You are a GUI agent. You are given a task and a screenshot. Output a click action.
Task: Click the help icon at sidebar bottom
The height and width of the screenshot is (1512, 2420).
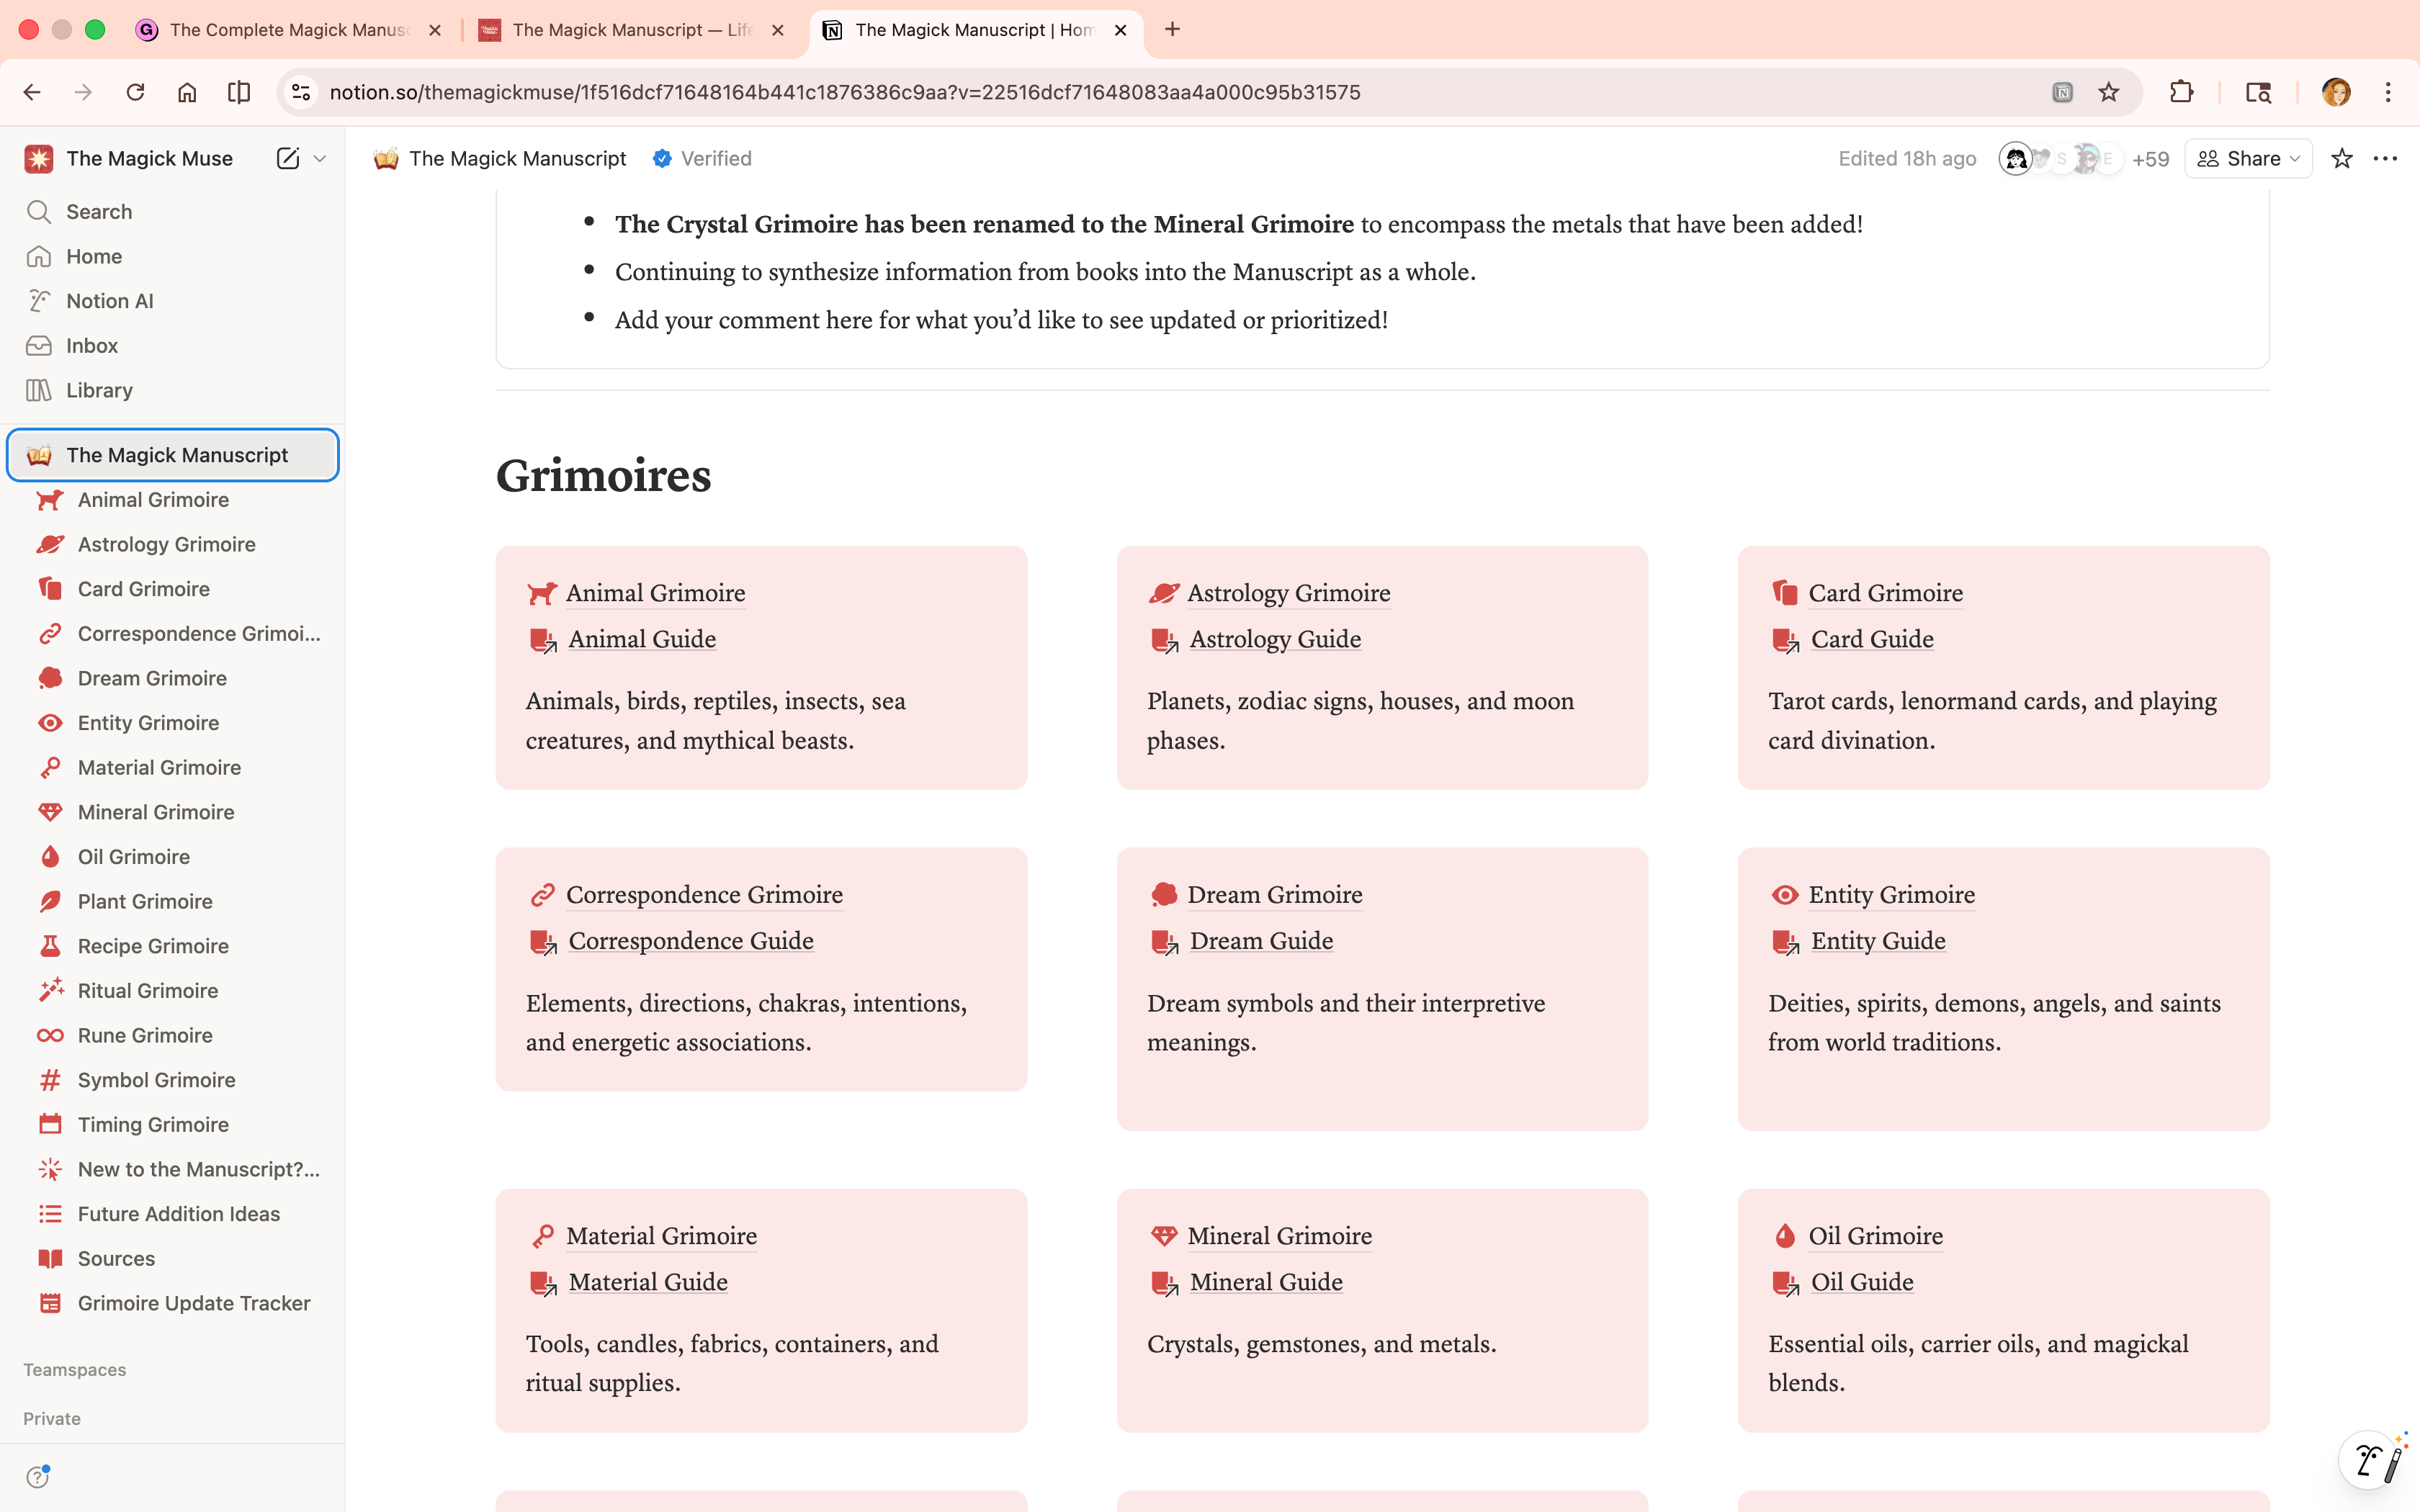pyautogui.click(x=38, y=1476)
